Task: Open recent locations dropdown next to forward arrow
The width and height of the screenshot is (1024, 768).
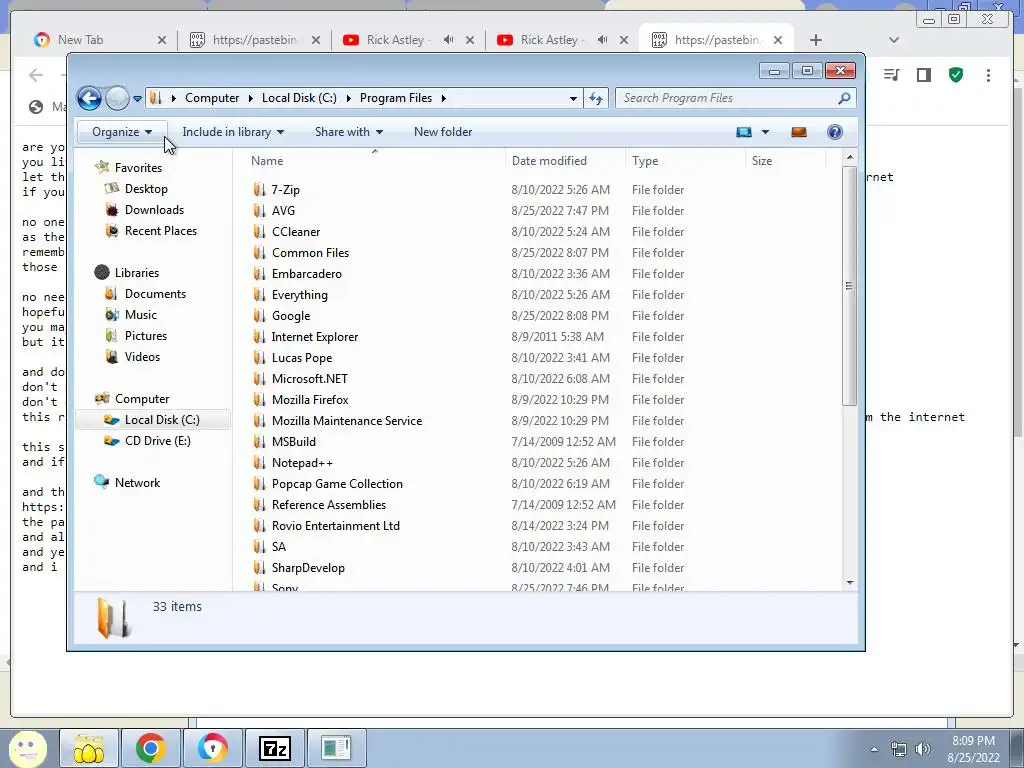Action: pos(137,99)
